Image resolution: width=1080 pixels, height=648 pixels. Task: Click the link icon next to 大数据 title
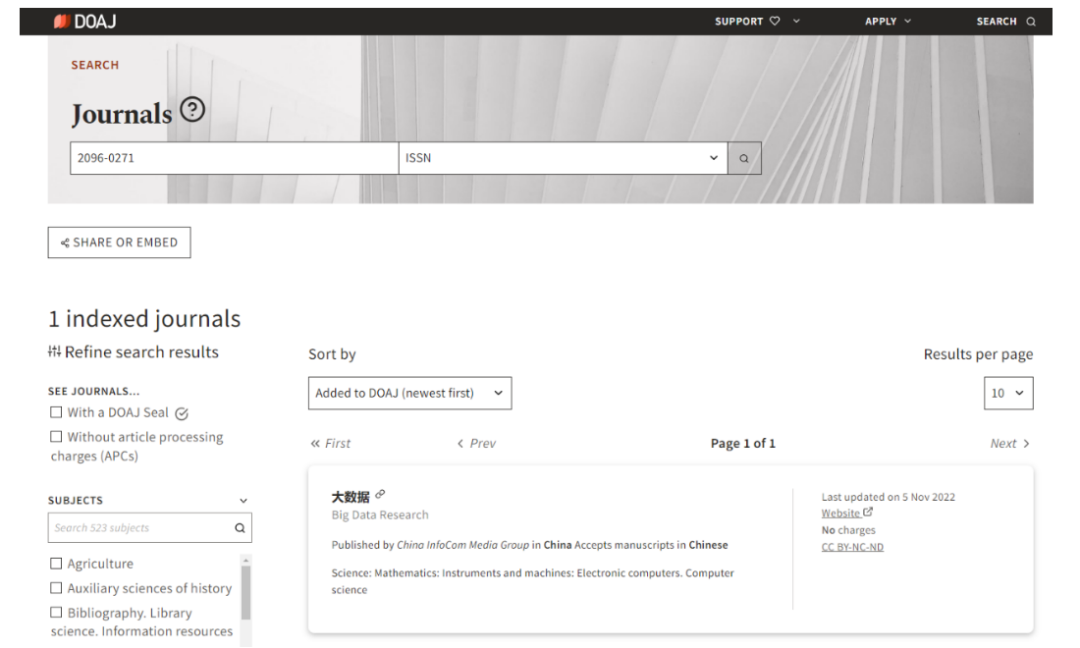pyautogui.click(x=380, y=494)
